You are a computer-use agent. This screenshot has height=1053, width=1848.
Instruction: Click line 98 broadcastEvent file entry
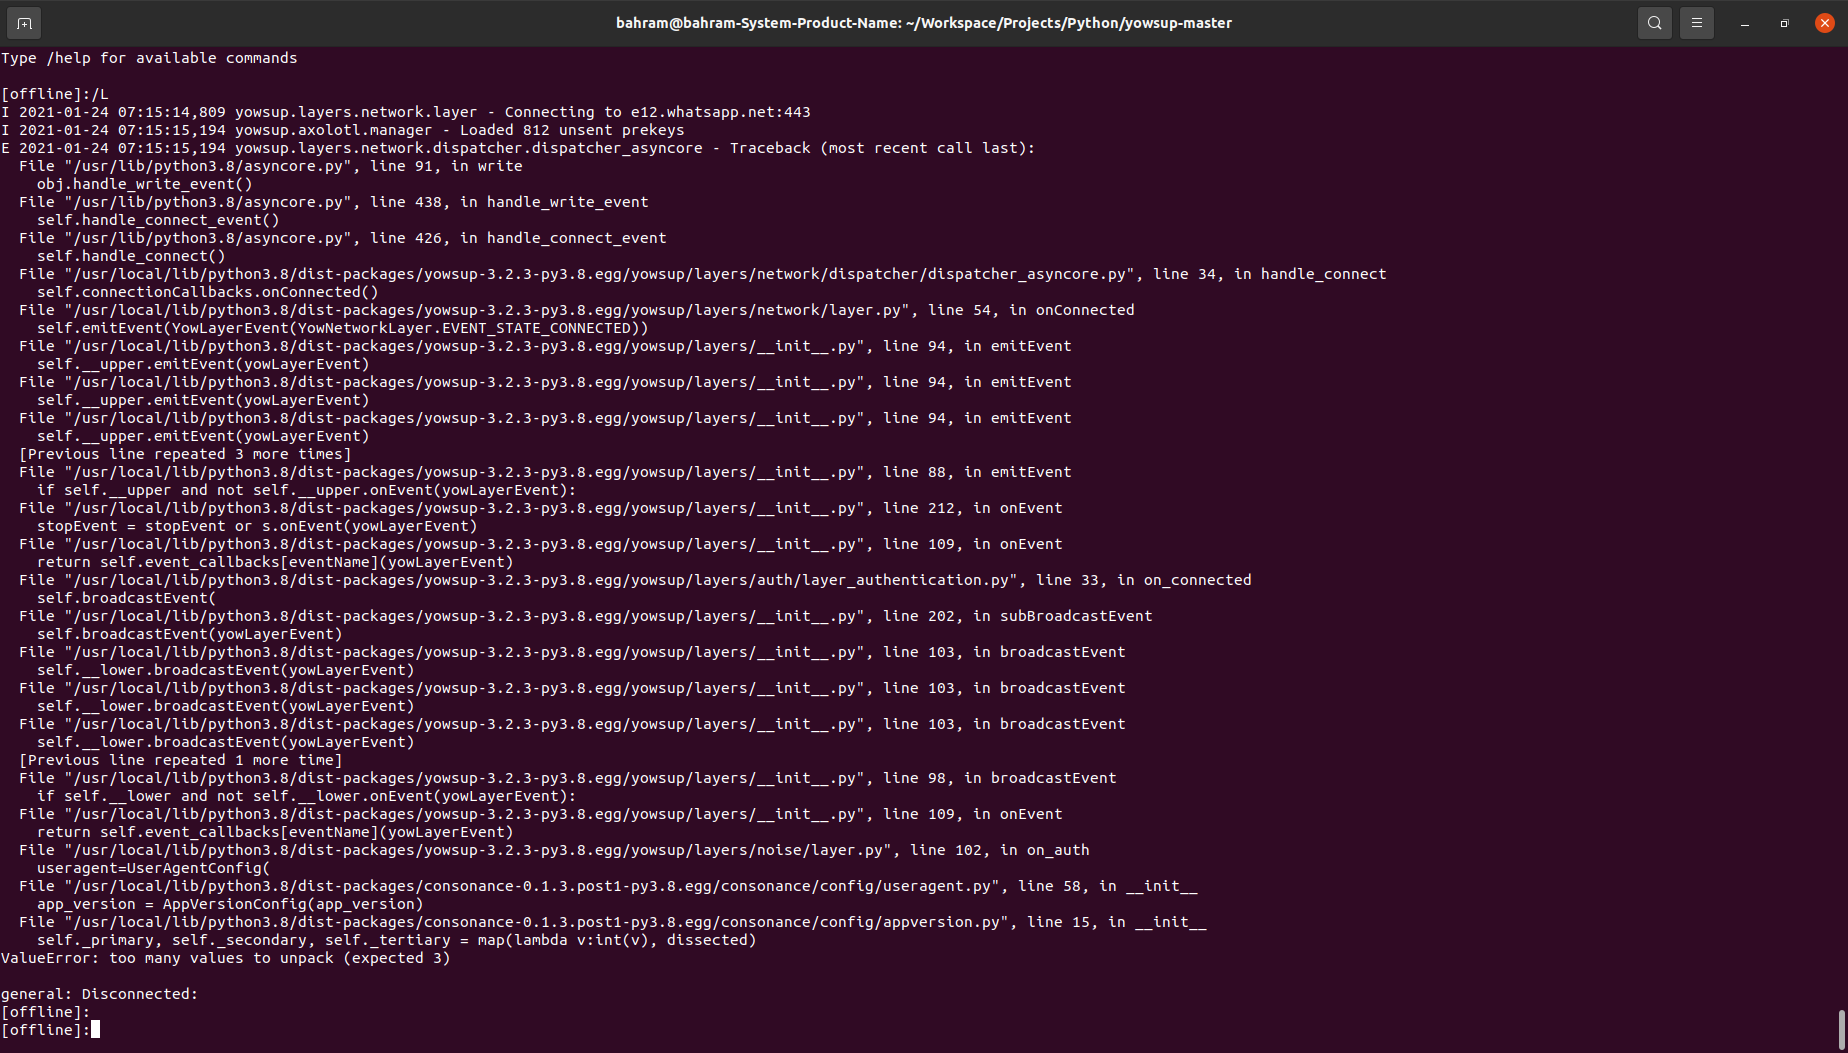click(567, 778)
